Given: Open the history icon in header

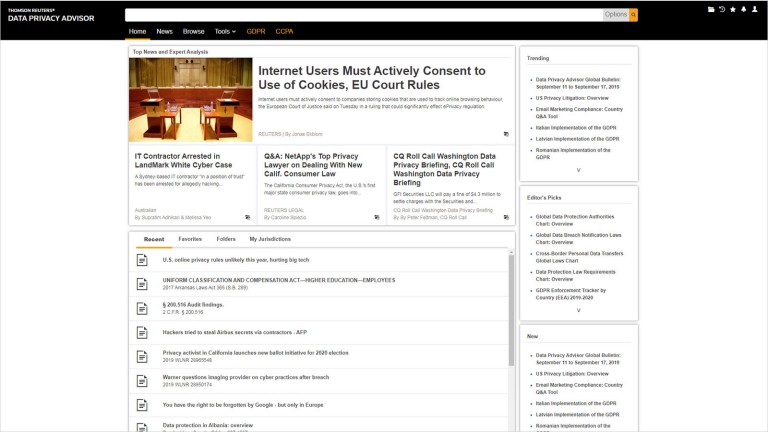Looking at the screenshot, I should click(x=722, y=9).
